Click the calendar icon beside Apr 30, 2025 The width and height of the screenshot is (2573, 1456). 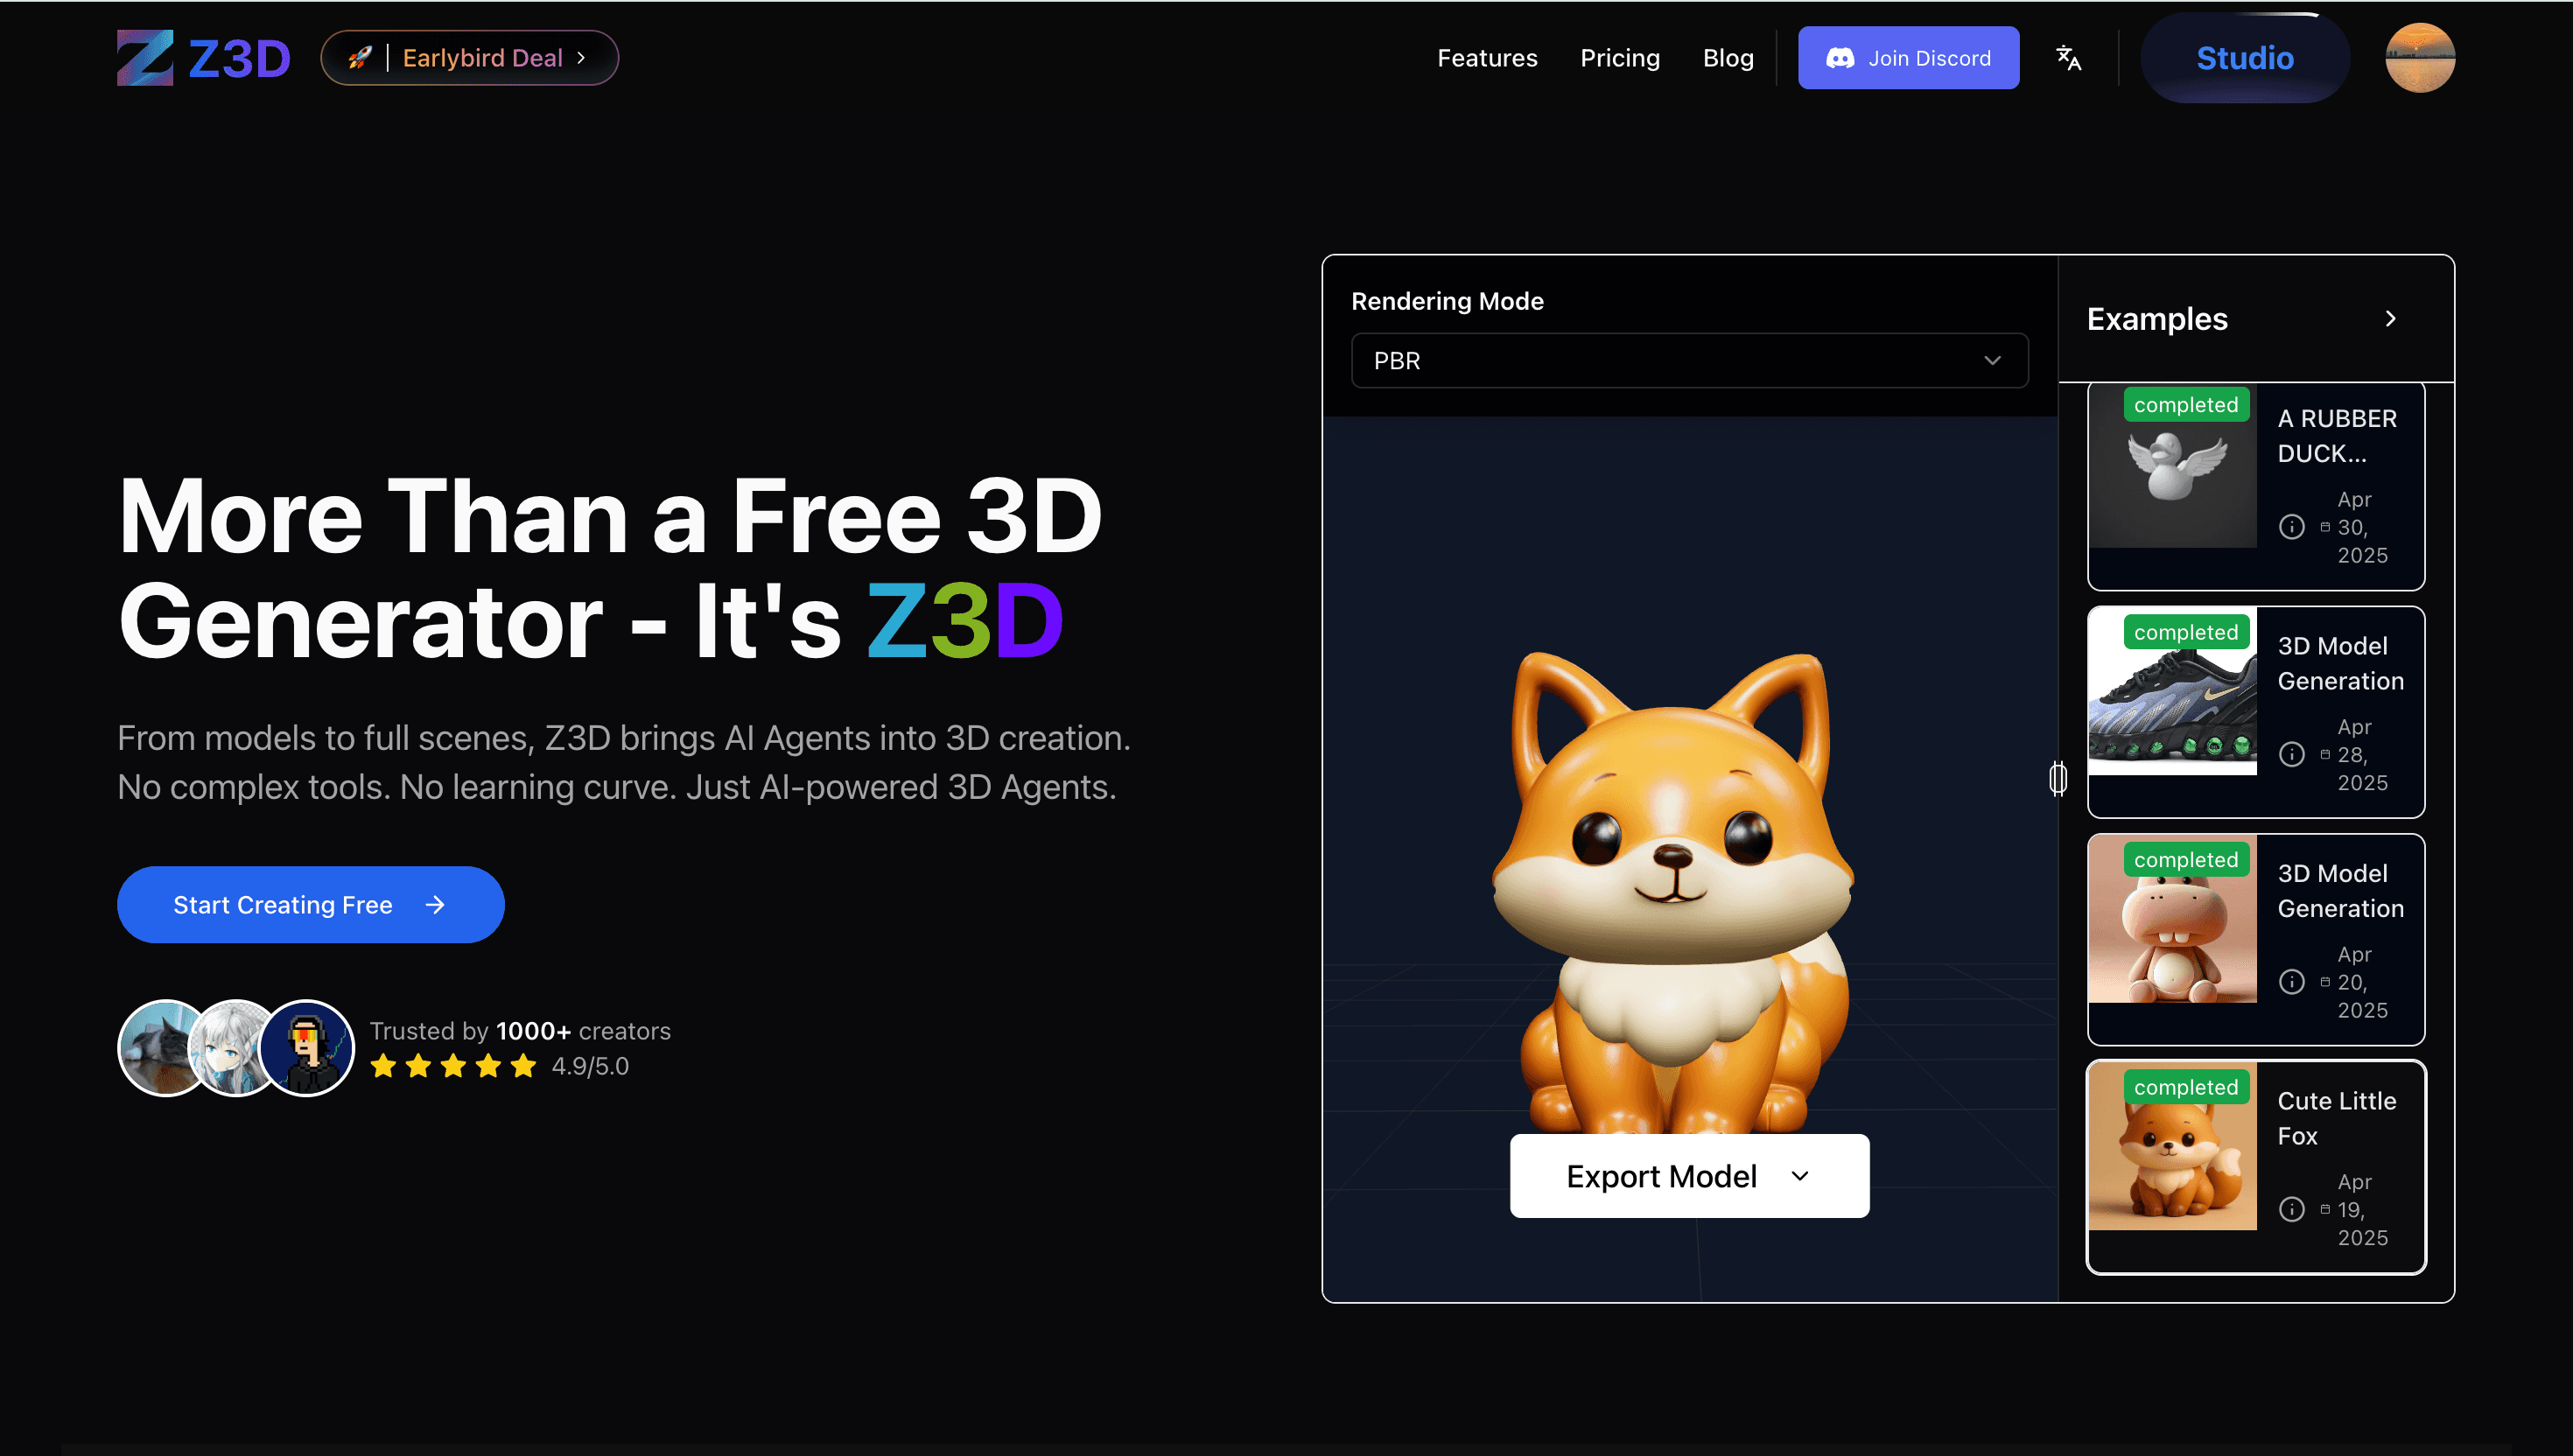coord(2325,527)
